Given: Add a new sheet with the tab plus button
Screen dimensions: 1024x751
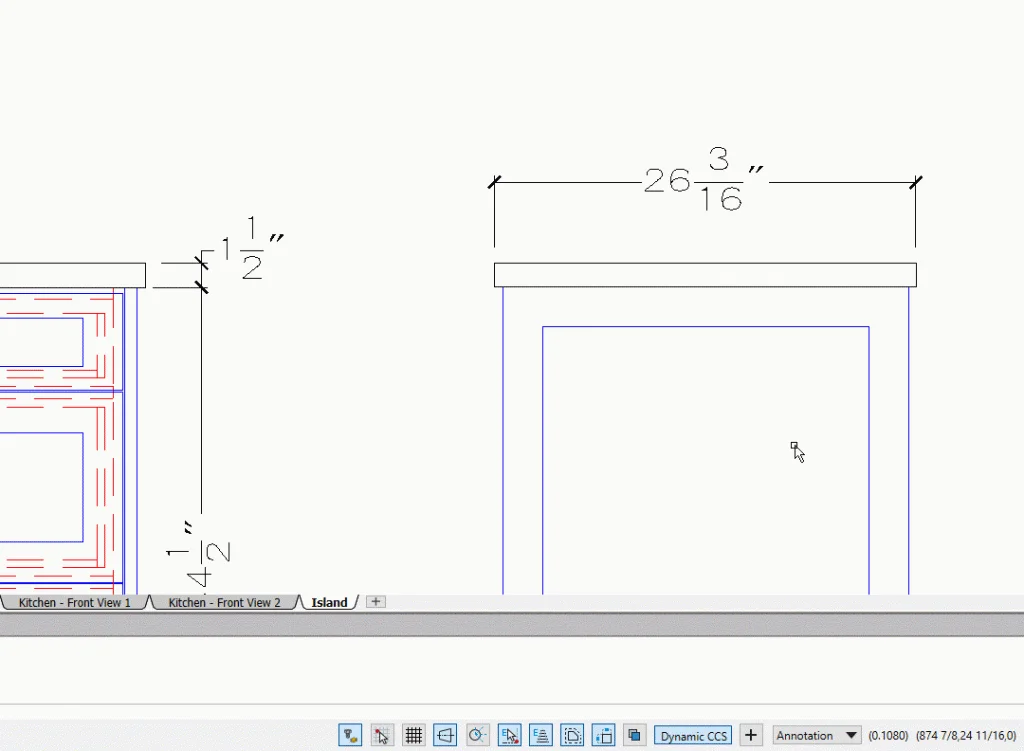Looking at the screenshot, I should tap(376, 602).
